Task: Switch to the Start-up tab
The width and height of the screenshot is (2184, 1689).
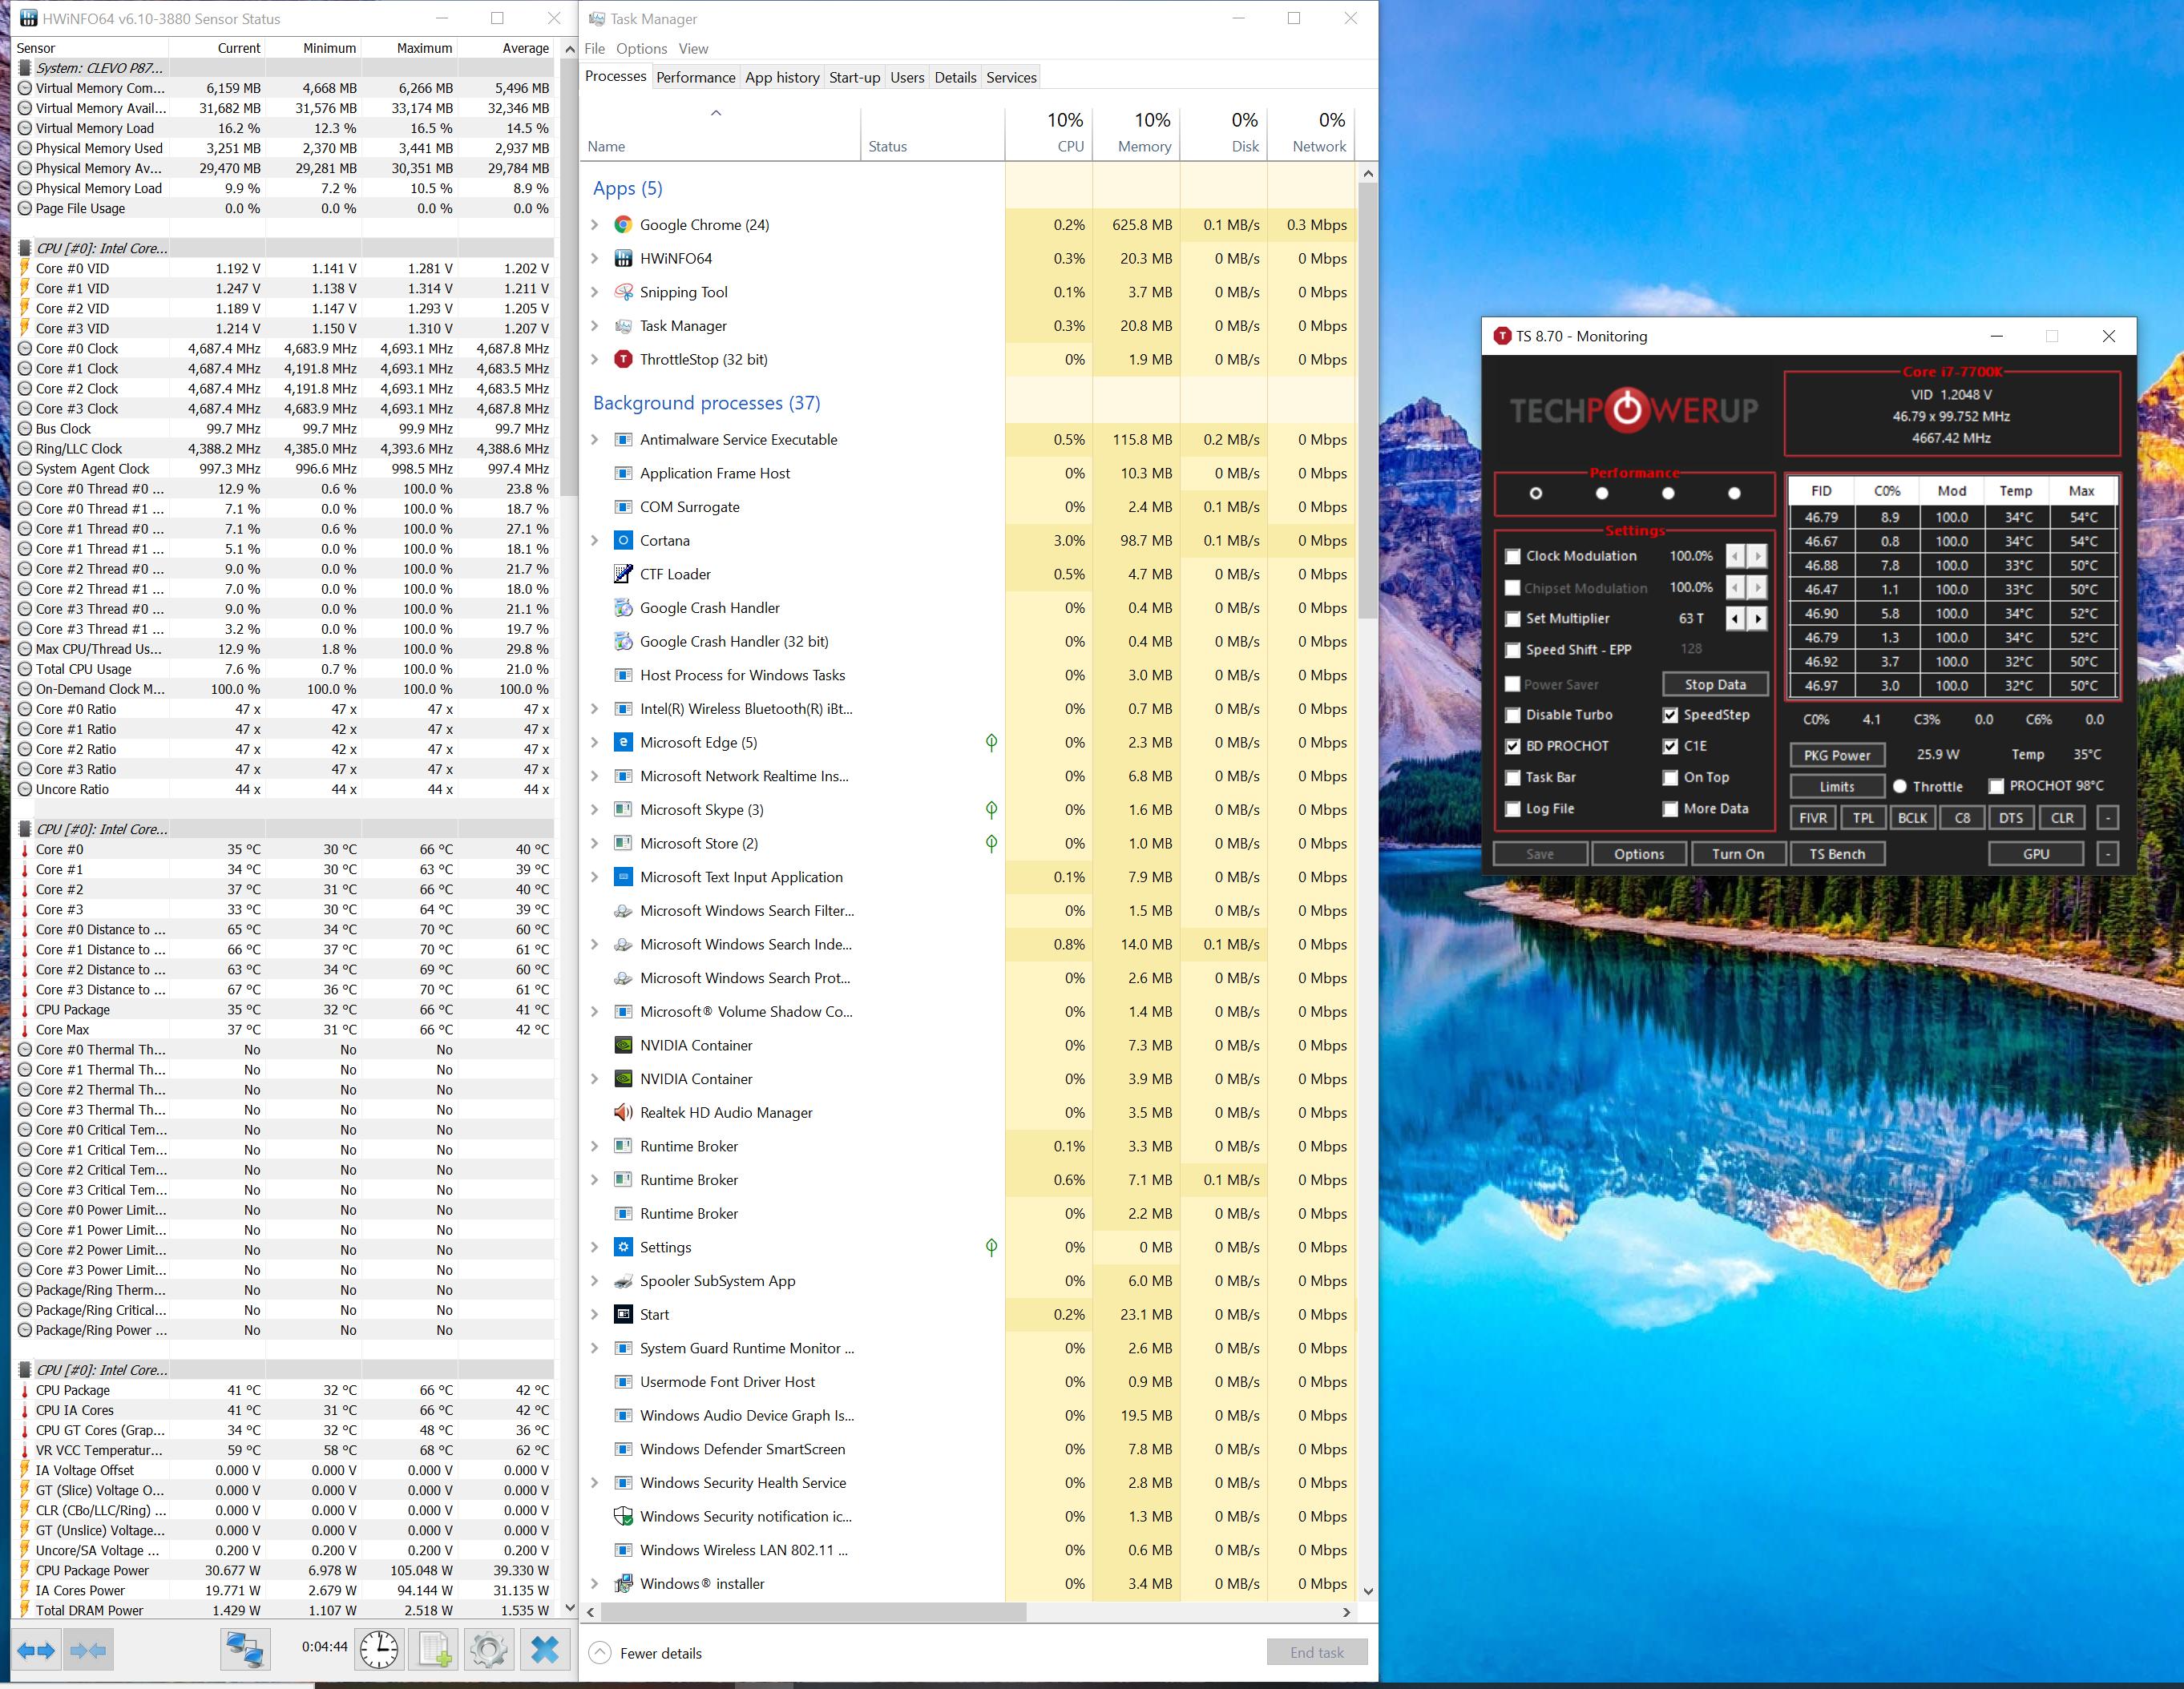Action: coord(855,78)
